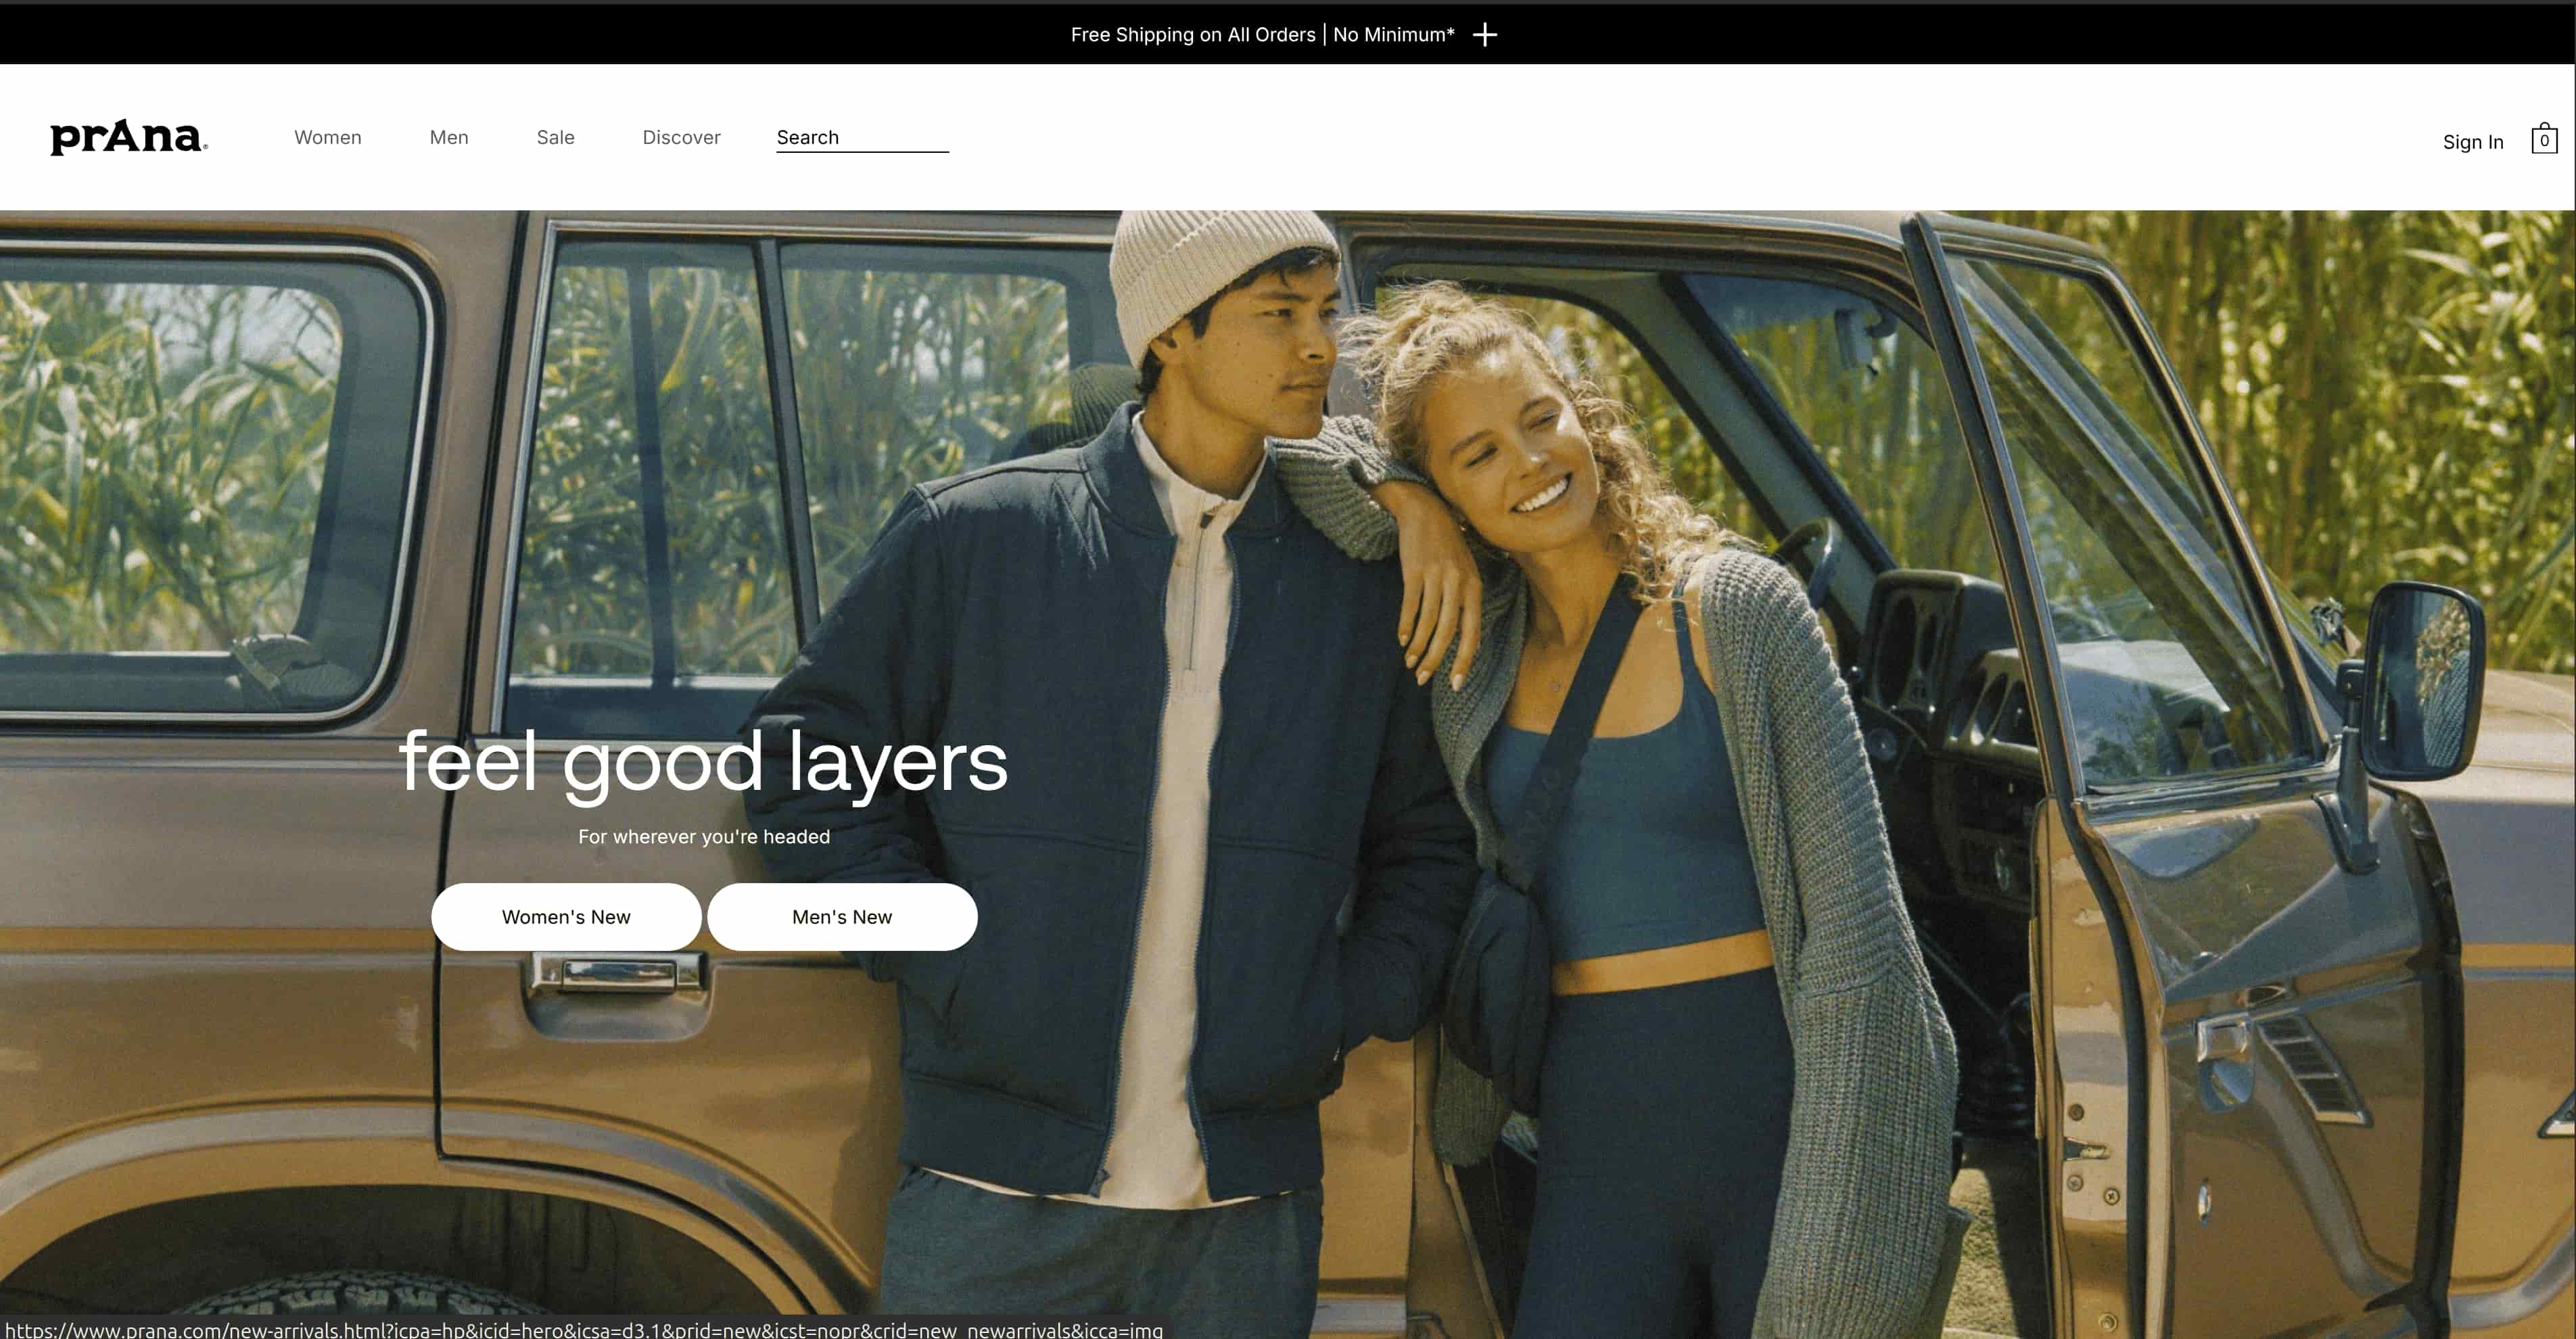Click the Sign In account option
This screenshot has width=2576, height=1339.
tap(2473, 141)
